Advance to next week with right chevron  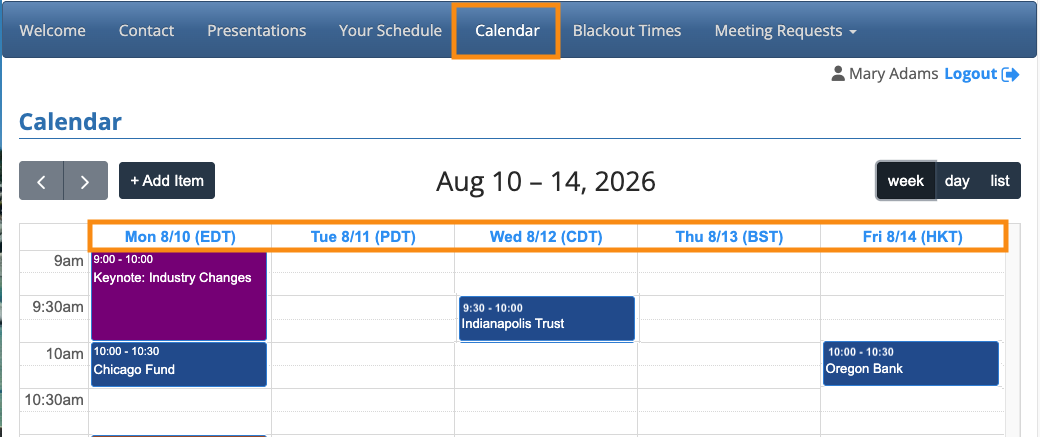click(86, 180)
